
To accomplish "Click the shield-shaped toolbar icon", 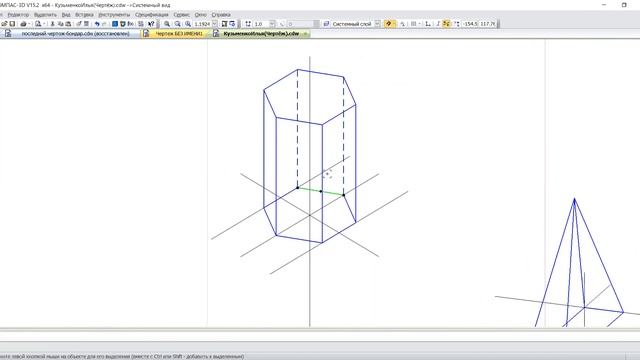I will tap(122, 24).
